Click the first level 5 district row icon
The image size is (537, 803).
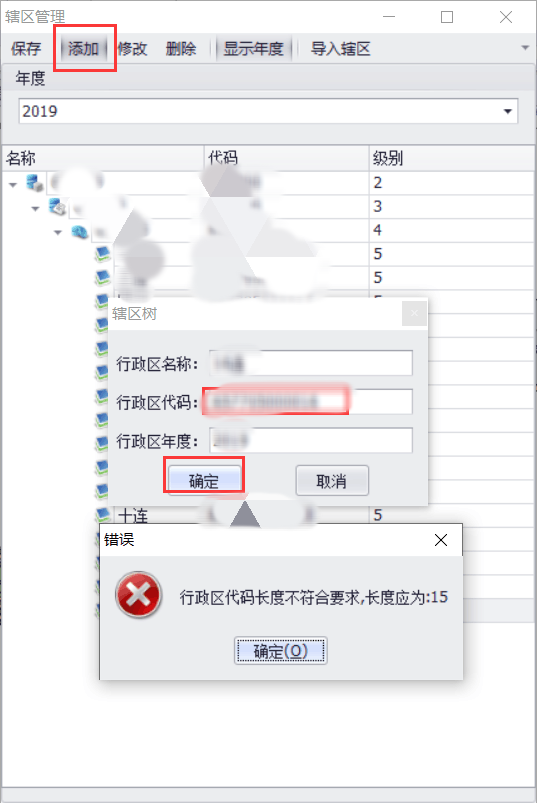[x=102, y=254]
